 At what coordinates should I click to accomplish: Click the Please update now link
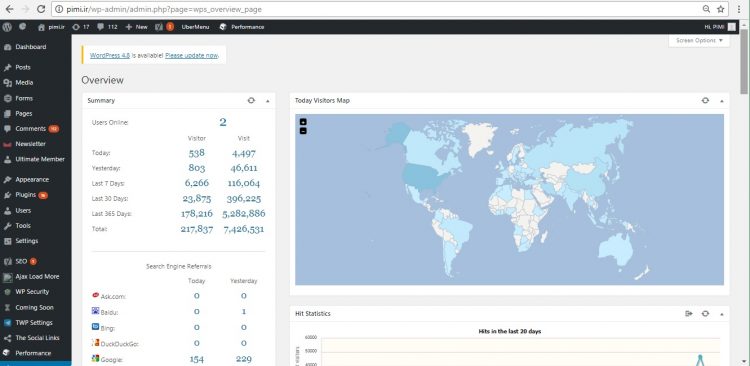[191, 55]
